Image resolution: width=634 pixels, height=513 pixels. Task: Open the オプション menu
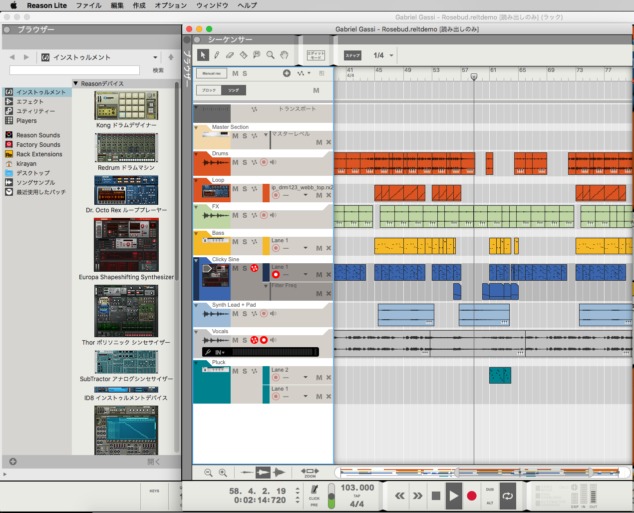171,5
